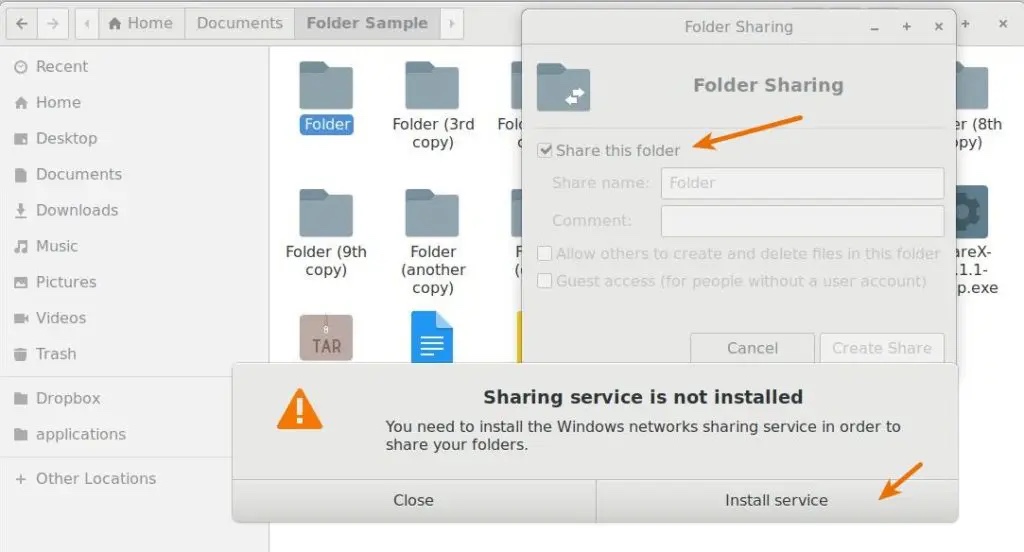Expand path bar left scroll arrow

pyautogui.click(x=87, y=23)
